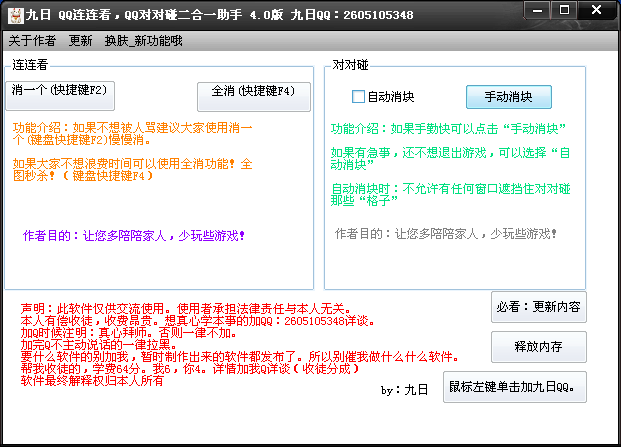This screenshot has height=447, width=621.
Task: Click red line 声明：此软件仅供交流使用
Action: click(x=186, y=308)
